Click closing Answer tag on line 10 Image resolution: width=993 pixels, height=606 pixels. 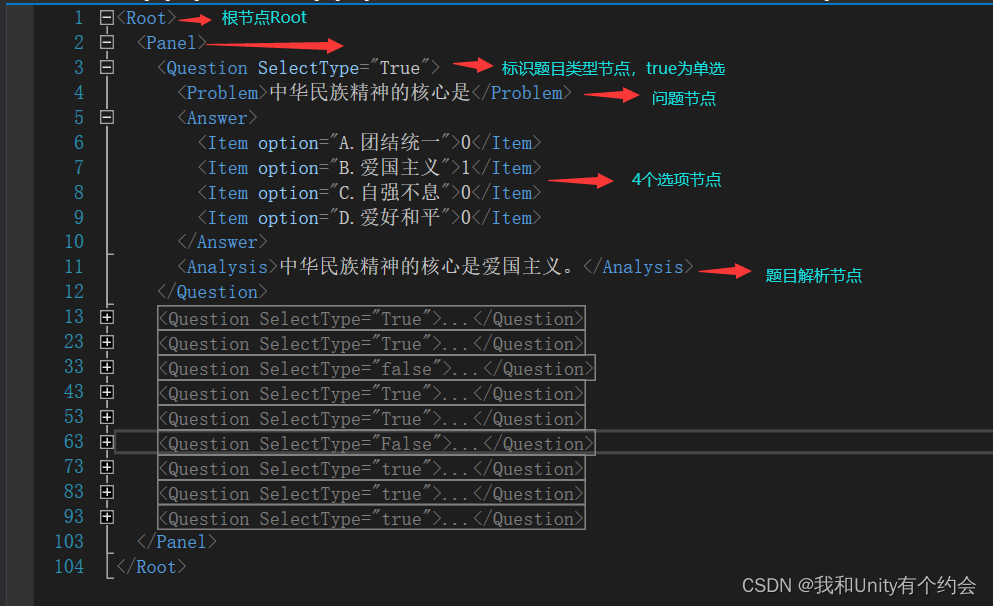[222, 242]
